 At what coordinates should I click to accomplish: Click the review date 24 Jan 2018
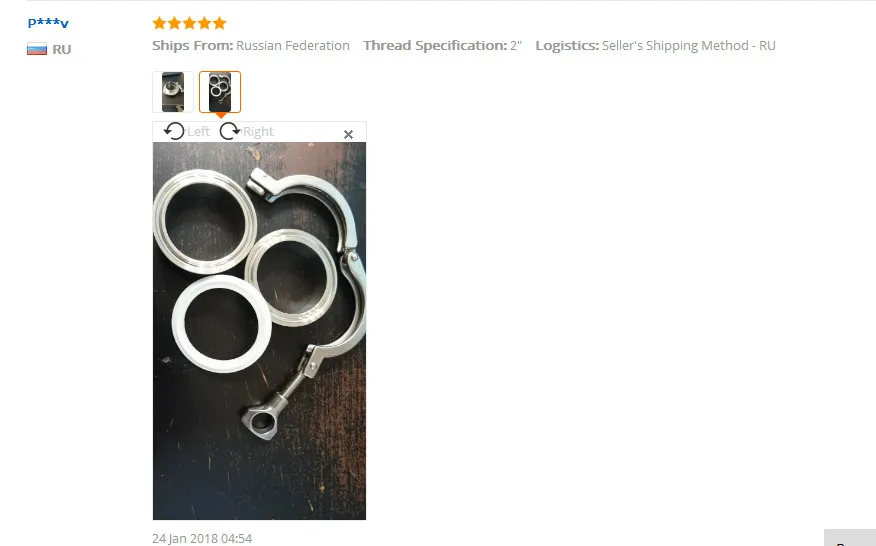tap(202, 538)
